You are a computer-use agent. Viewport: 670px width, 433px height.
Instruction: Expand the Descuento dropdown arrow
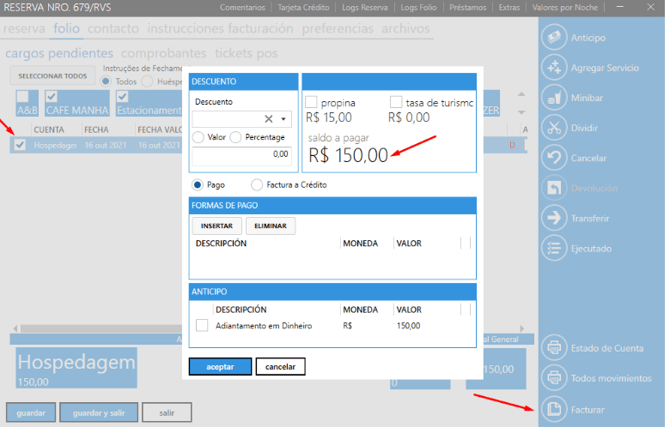pos(284,119)
